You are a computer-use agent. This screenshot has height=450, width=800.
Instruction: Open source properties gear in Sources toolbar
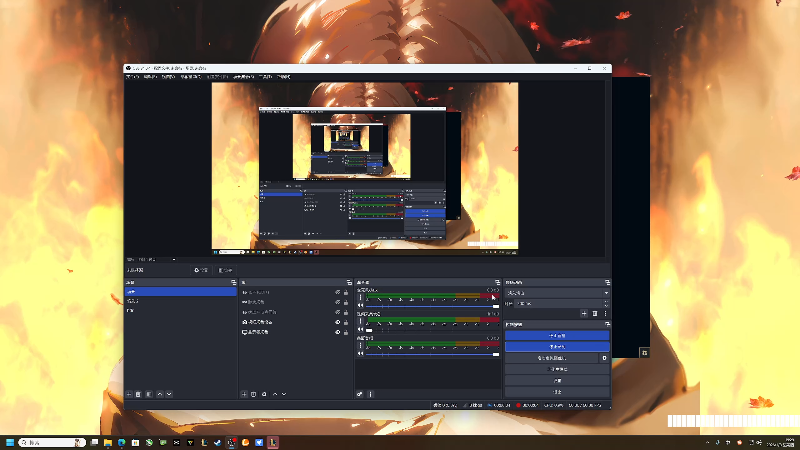click(264, 394)
